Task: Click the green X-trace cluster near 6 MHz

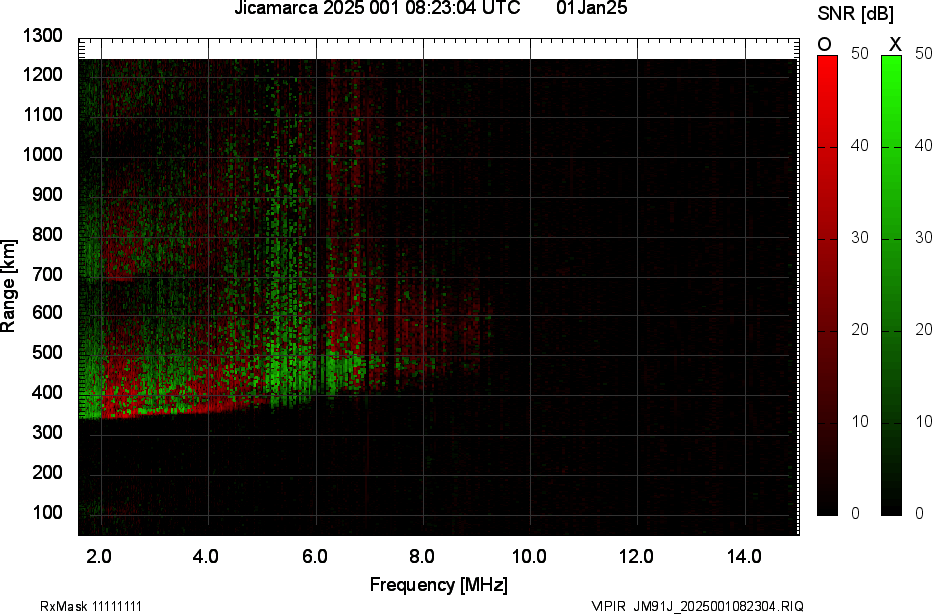Action: click(x=315, y=374)
